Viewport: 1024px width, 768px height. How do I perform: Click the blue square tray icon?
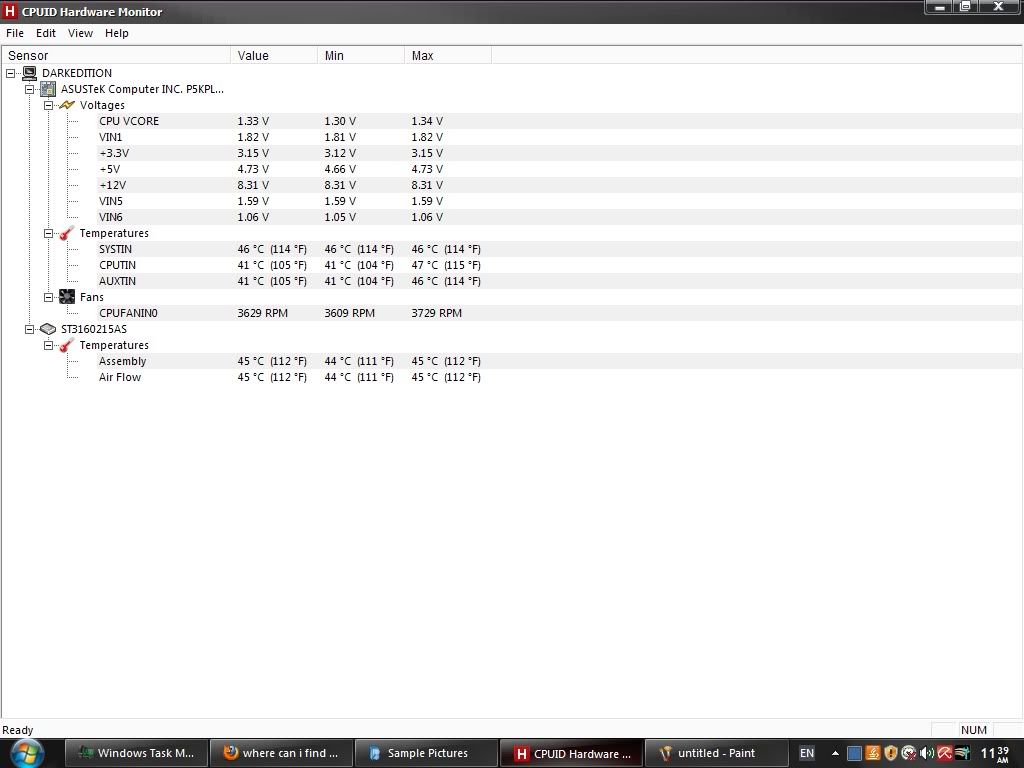click(854, 753)
